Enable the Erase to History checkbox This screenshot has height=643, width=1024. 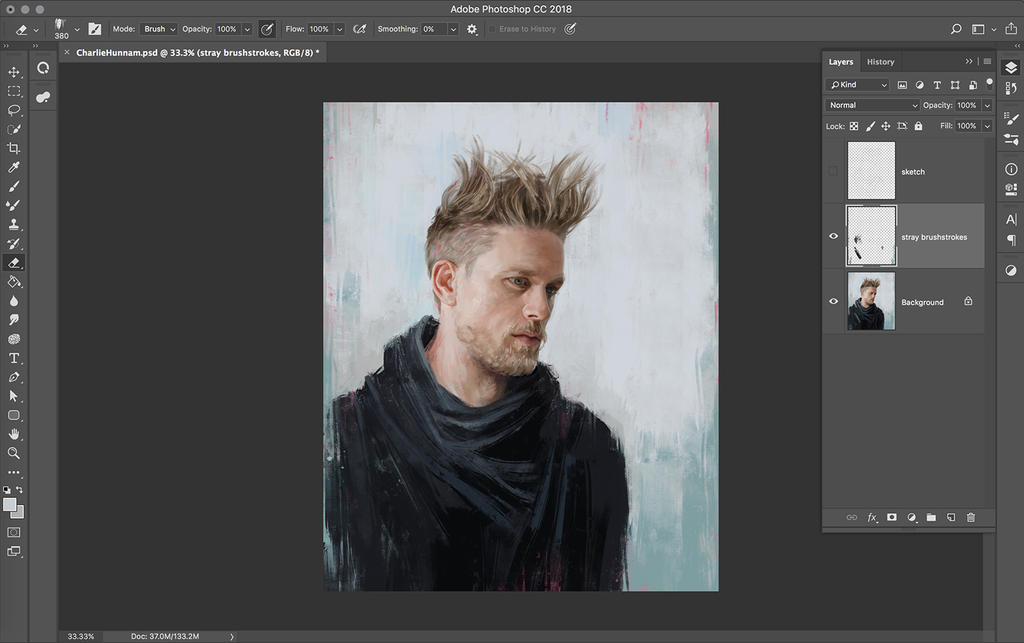(492, 29)
